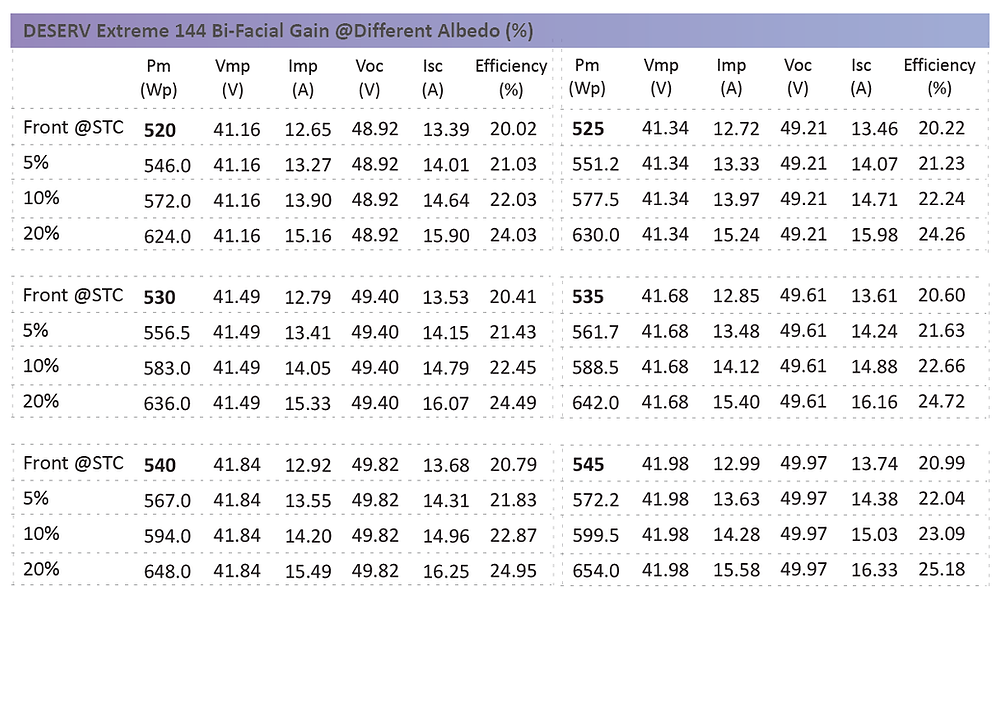Click the 5% label in the 546.0 row
Image resolution: width=1000 pixels, height=718 pixels.
click(x=36, y=163)
